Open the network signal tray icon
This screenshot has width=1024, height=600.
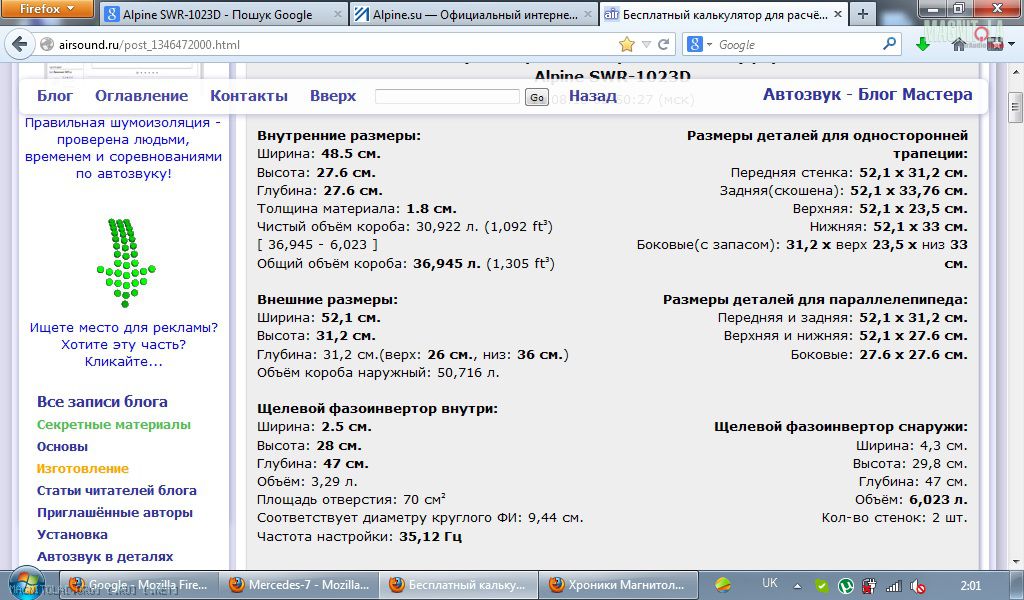(x=893, y=586)
